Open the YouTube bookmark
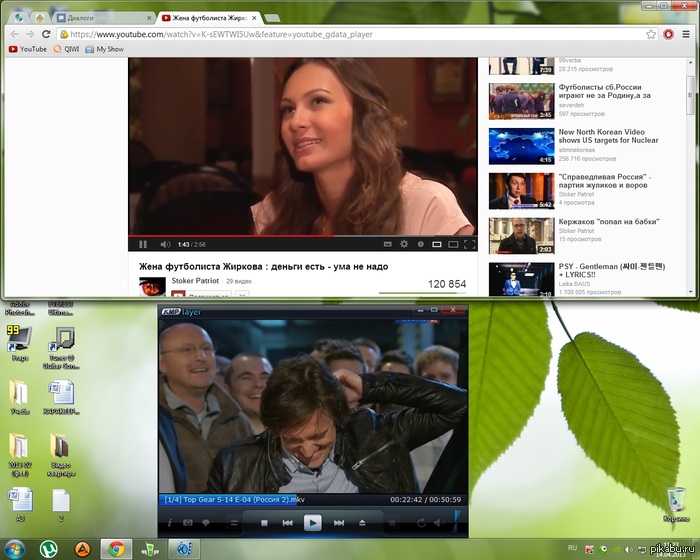Viewport: 700px width, 560px height. (x=28, y=49)
